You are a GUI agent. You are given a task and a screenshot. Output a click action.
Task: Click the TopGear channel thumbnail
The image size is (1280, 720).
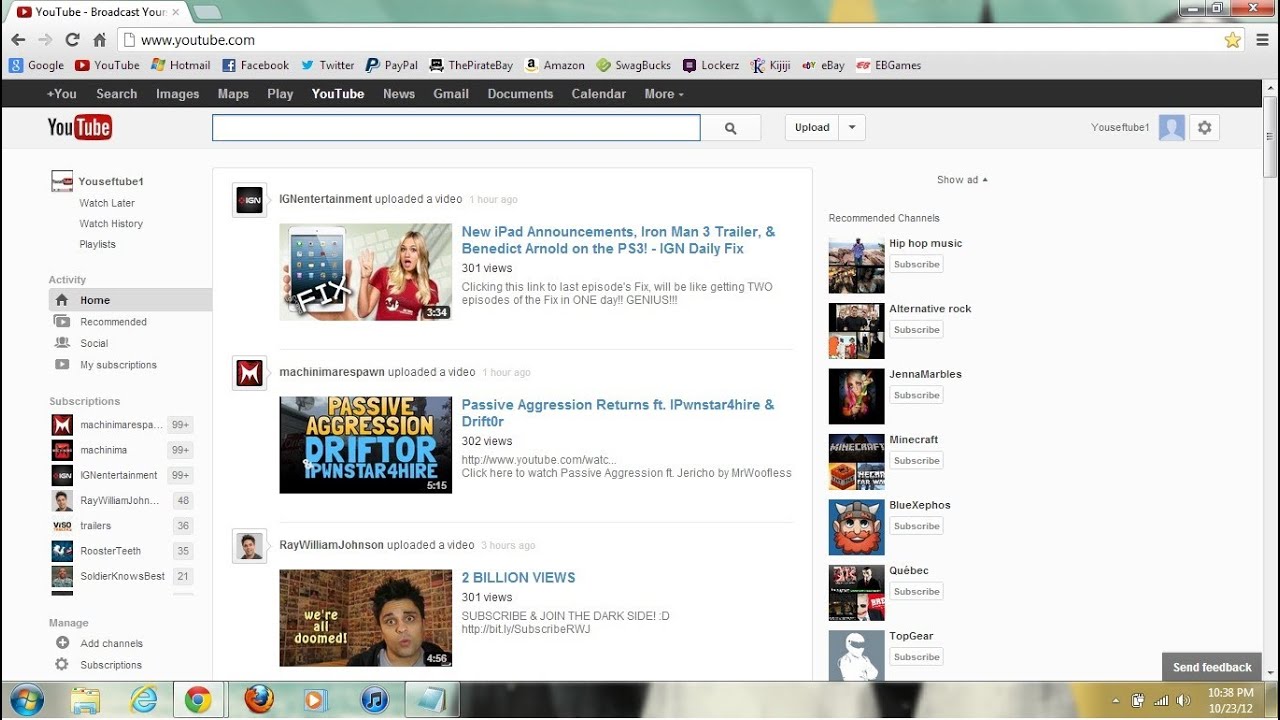point(857,656)
